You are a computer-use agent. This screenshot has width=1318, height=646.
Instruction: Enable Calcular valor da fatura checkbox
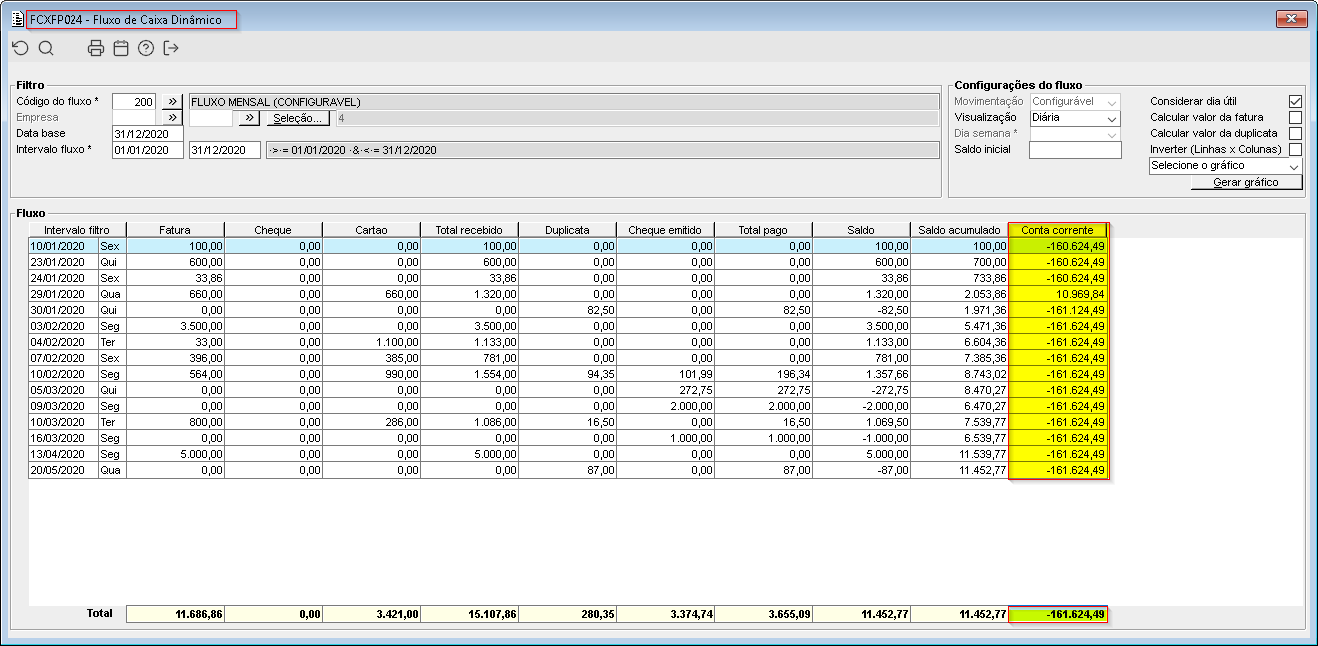click(x=1296, y=118)
